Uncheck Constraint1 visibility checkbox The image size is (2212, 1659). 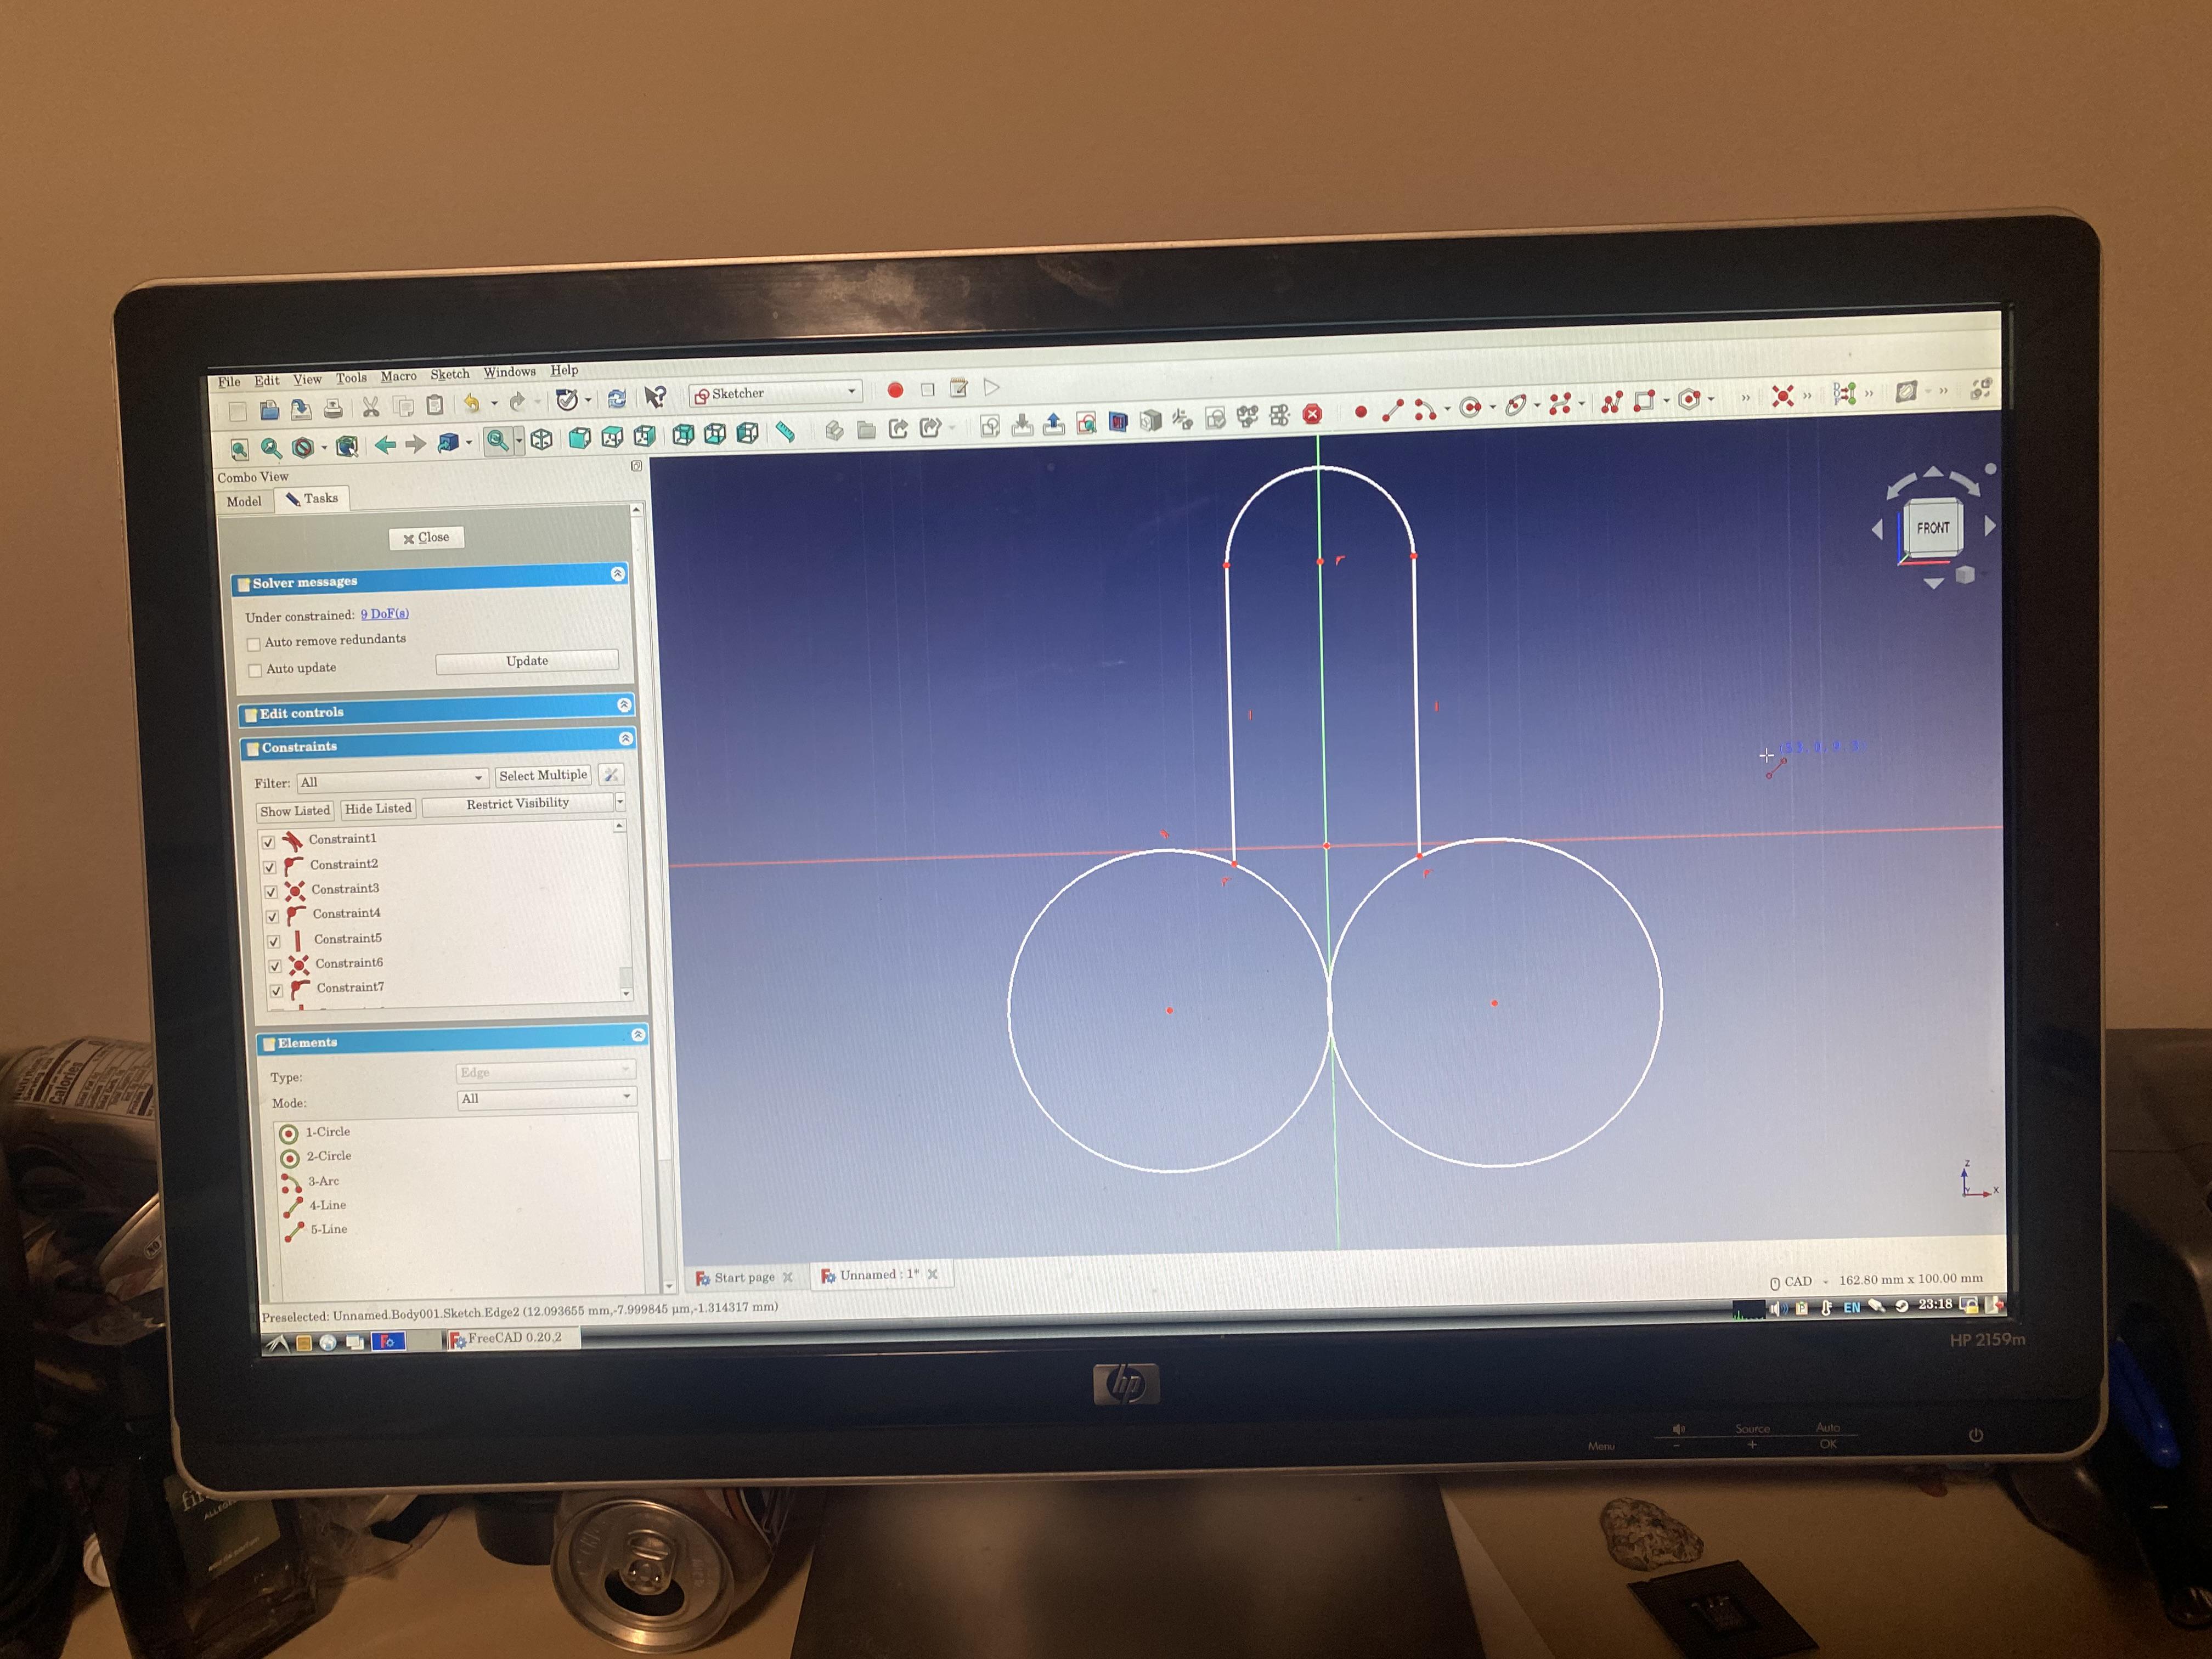click(268, 843)
